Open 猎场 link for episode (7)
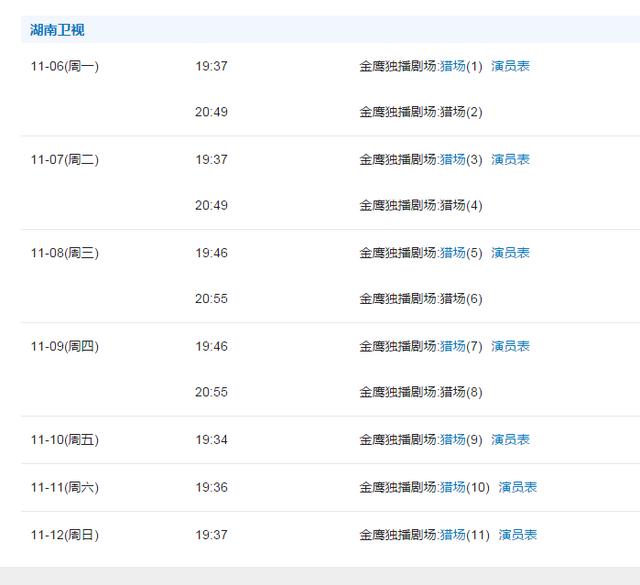The width and height of the screenshot is (640, 585). pos(453,346)
